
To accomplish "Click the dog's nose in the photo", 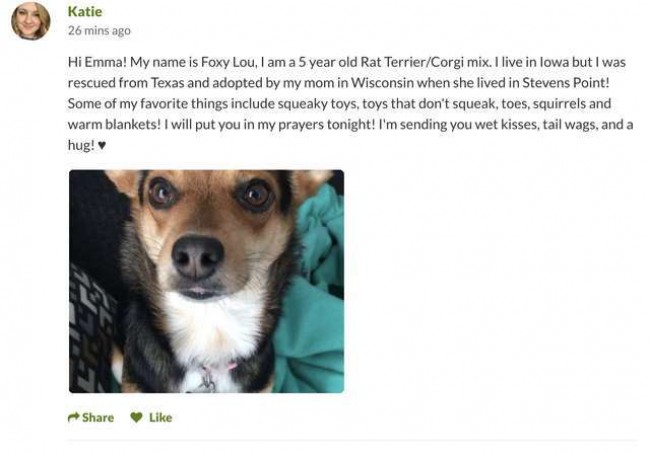I will pos(198,257).
